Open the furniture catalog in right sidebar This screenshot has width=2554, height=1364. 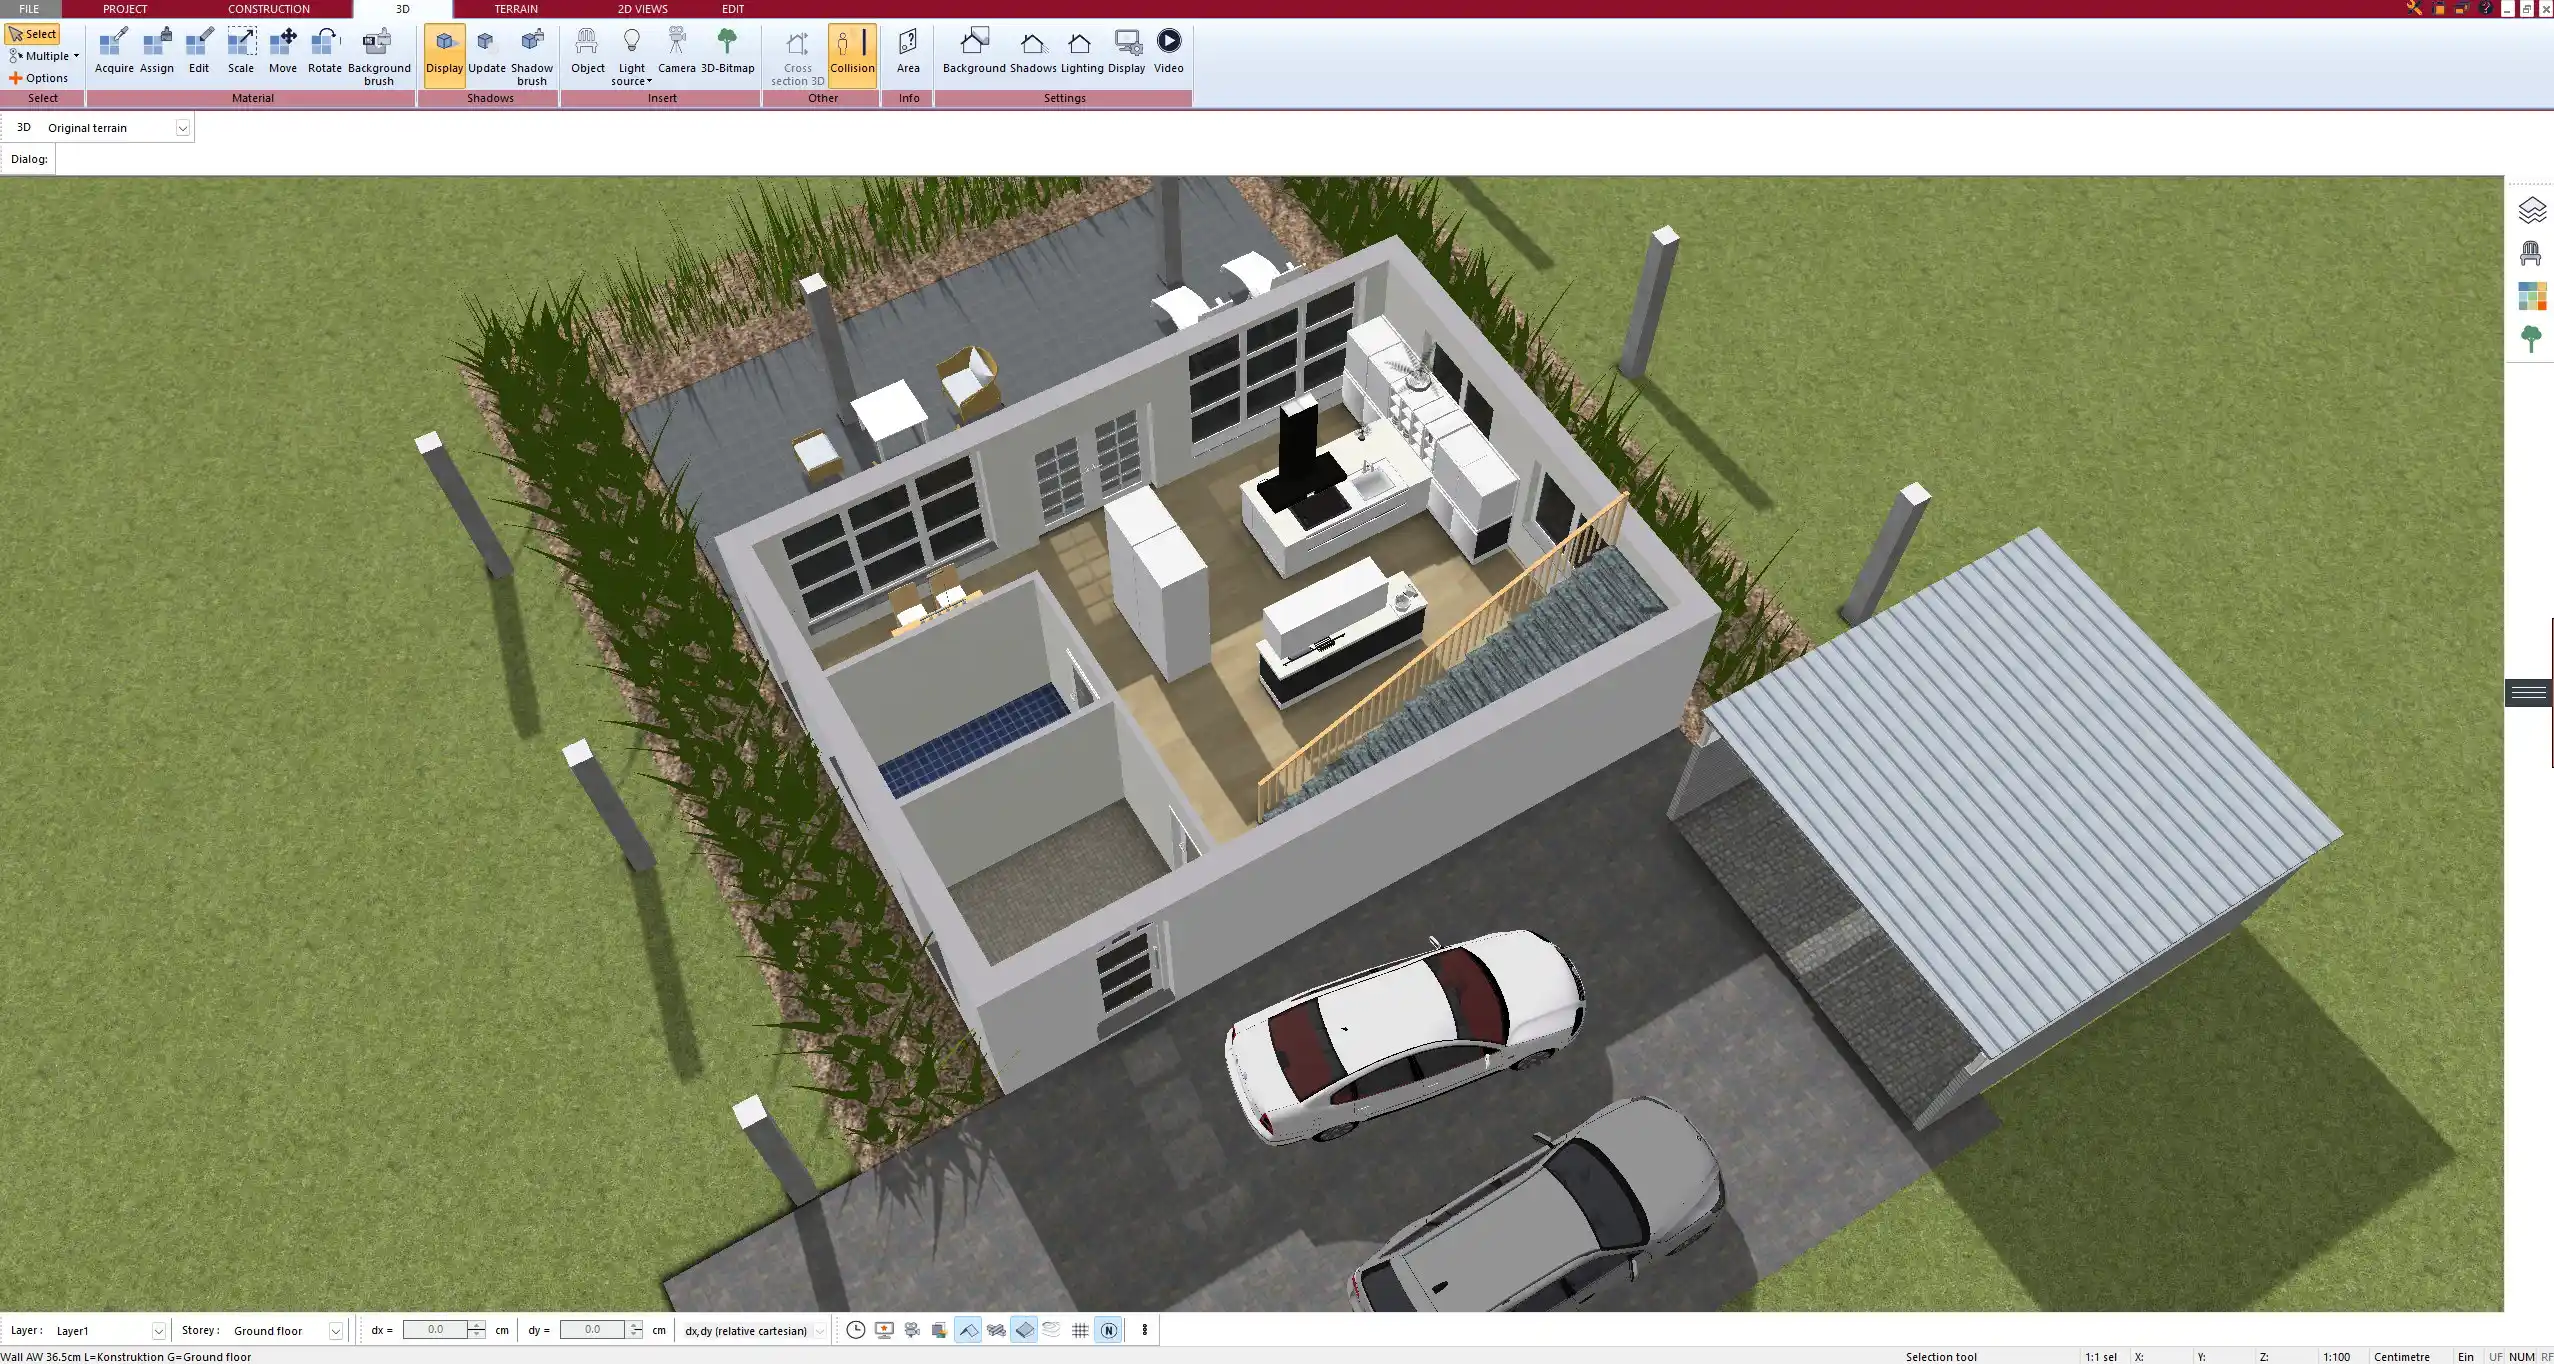coord(2532,252)
